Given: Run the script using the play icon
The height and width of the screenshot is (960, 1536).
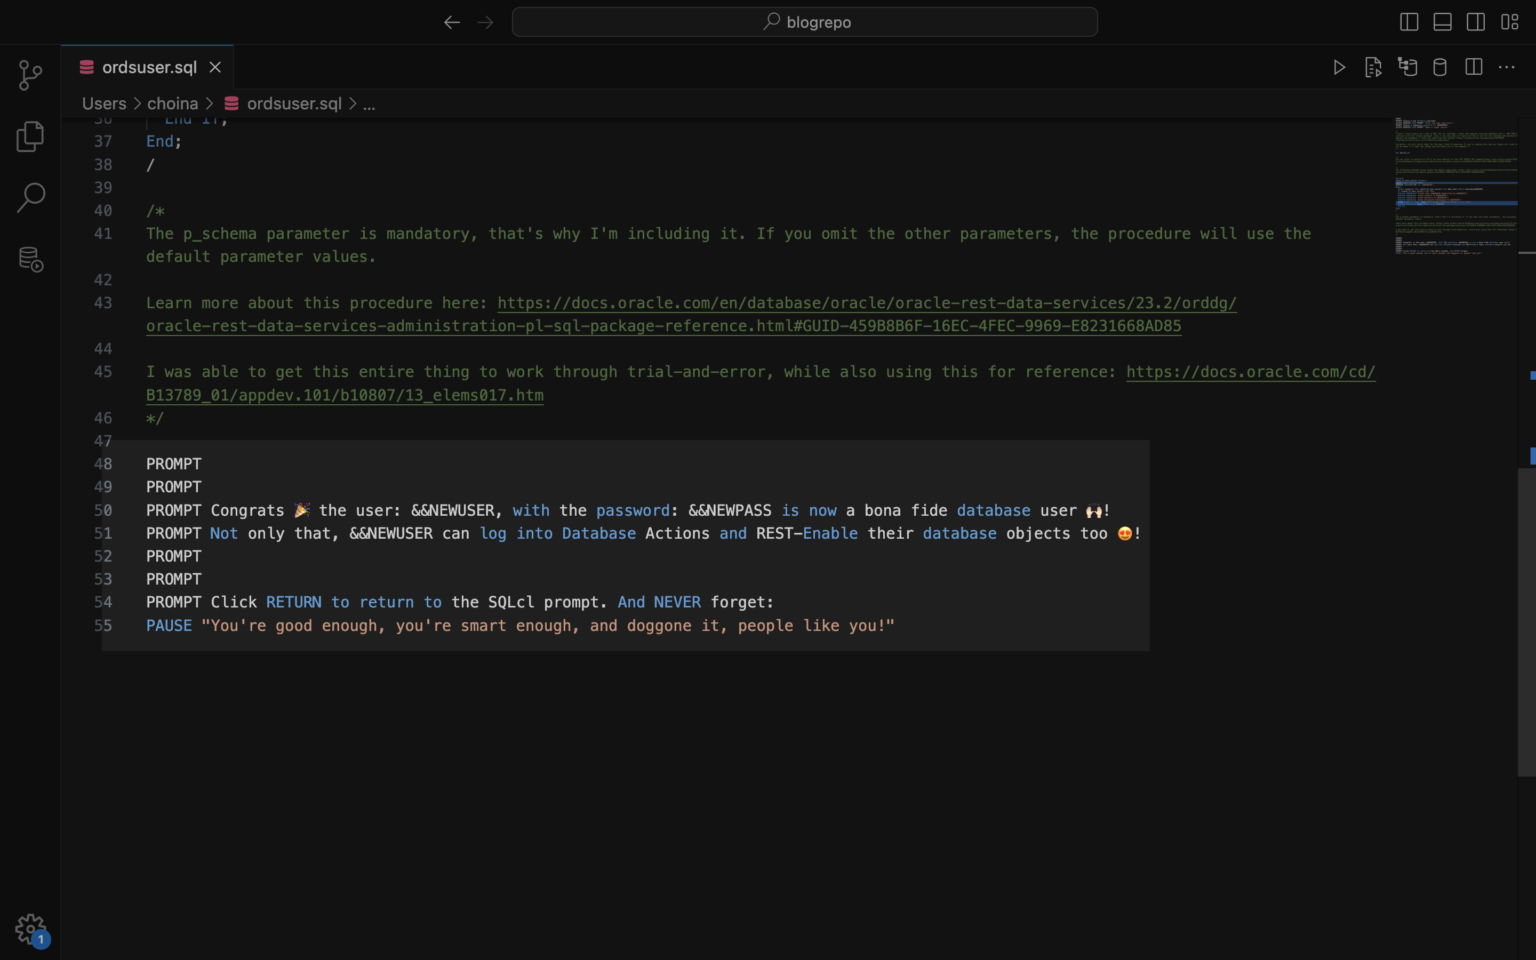Looking at the screenshot, I should (1339, 67).
